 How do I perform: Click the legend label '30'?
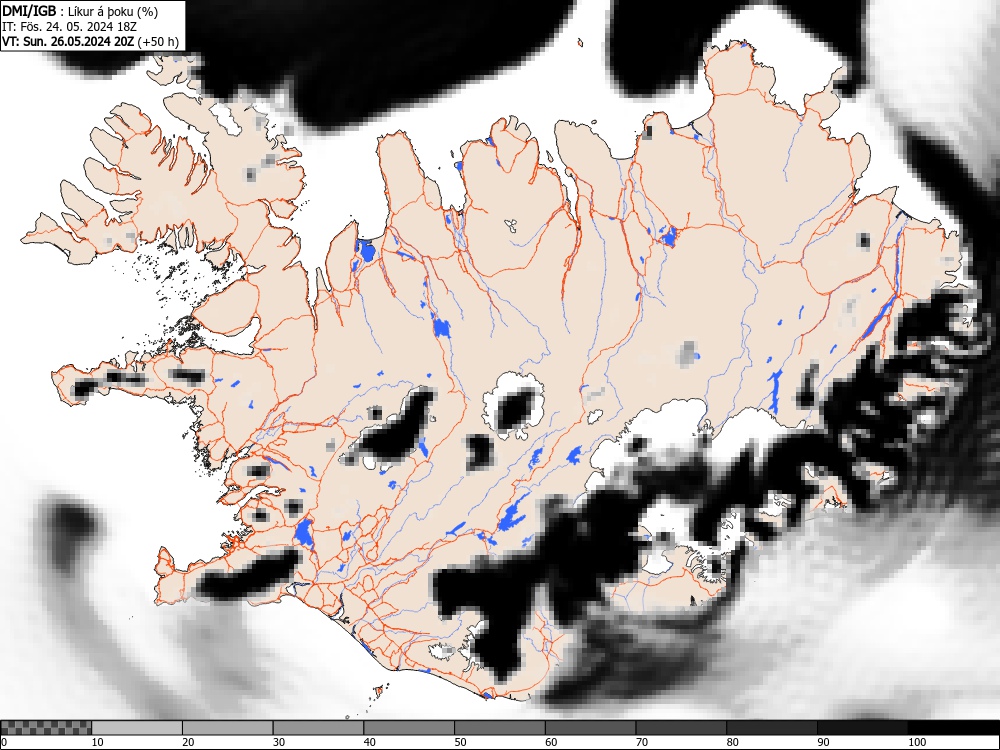coord(279,742)
